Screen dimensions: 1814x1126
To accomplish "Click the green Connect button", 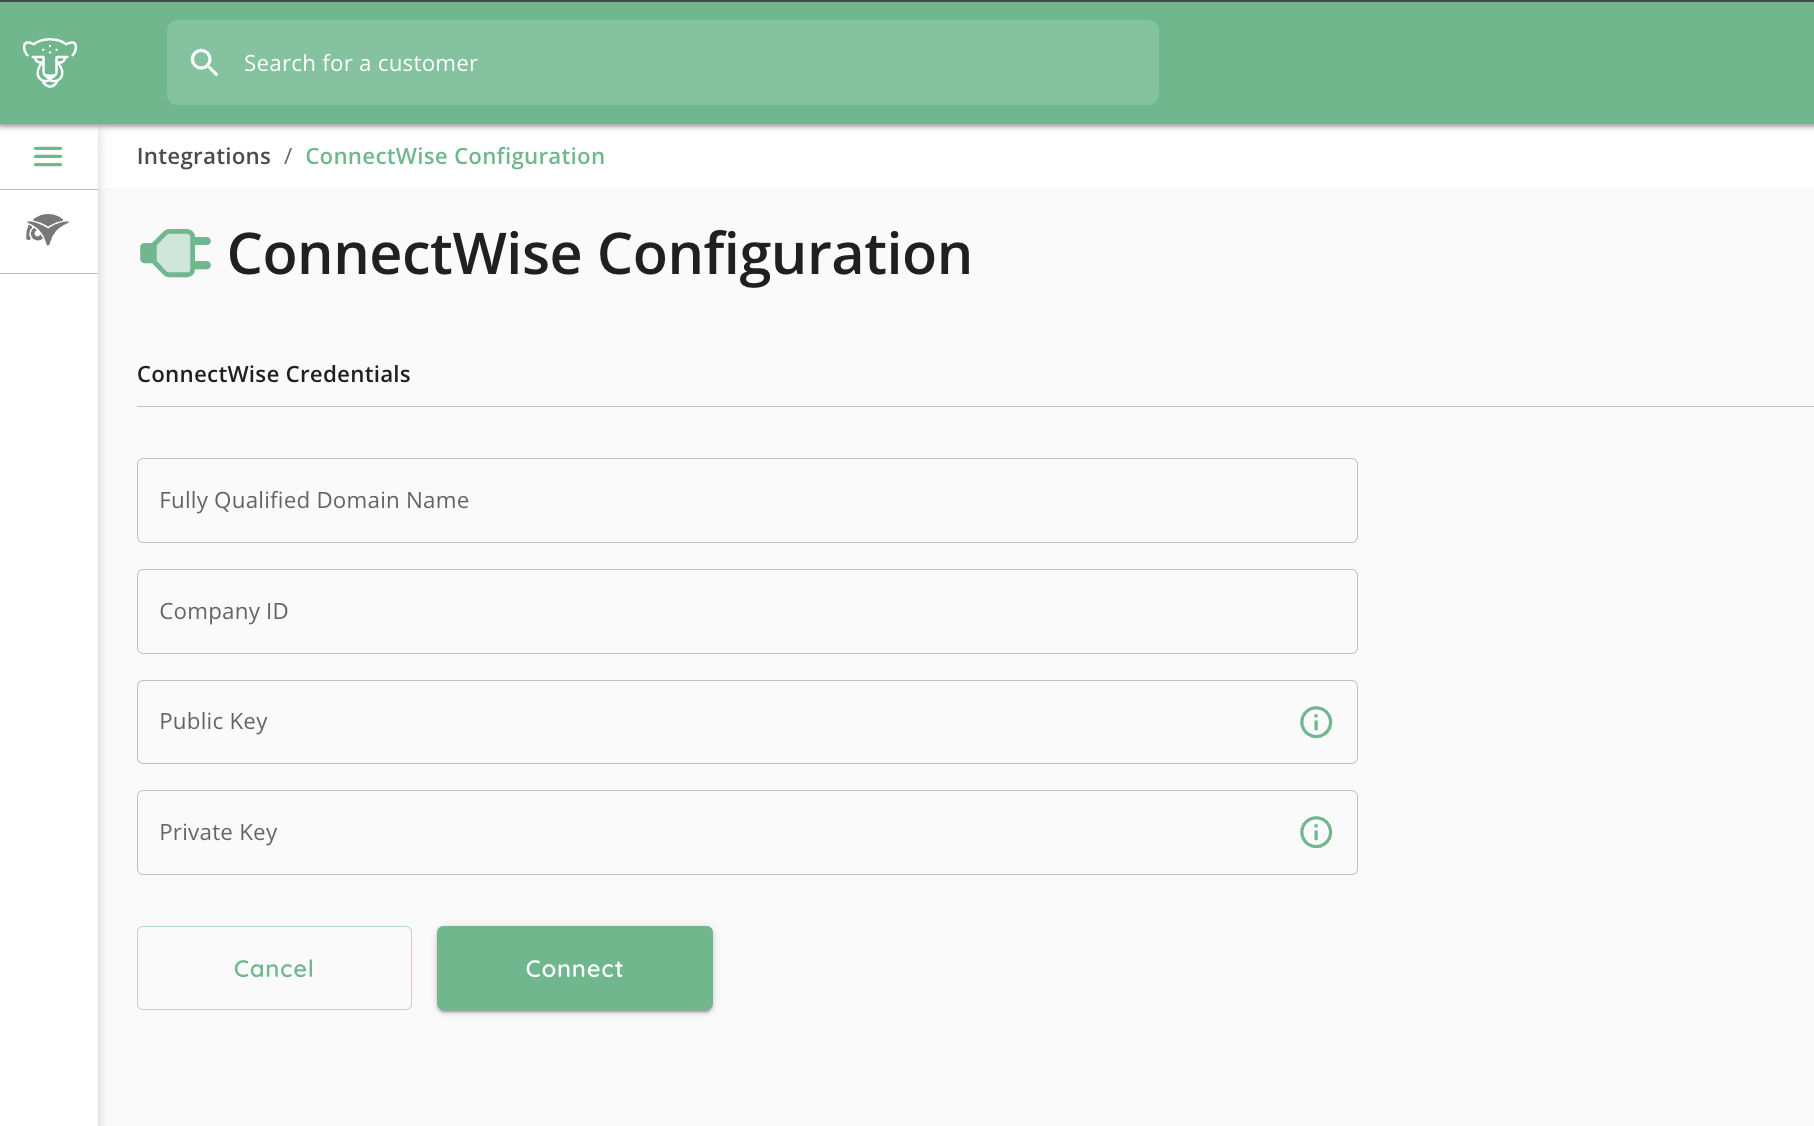I will (575, 968).
